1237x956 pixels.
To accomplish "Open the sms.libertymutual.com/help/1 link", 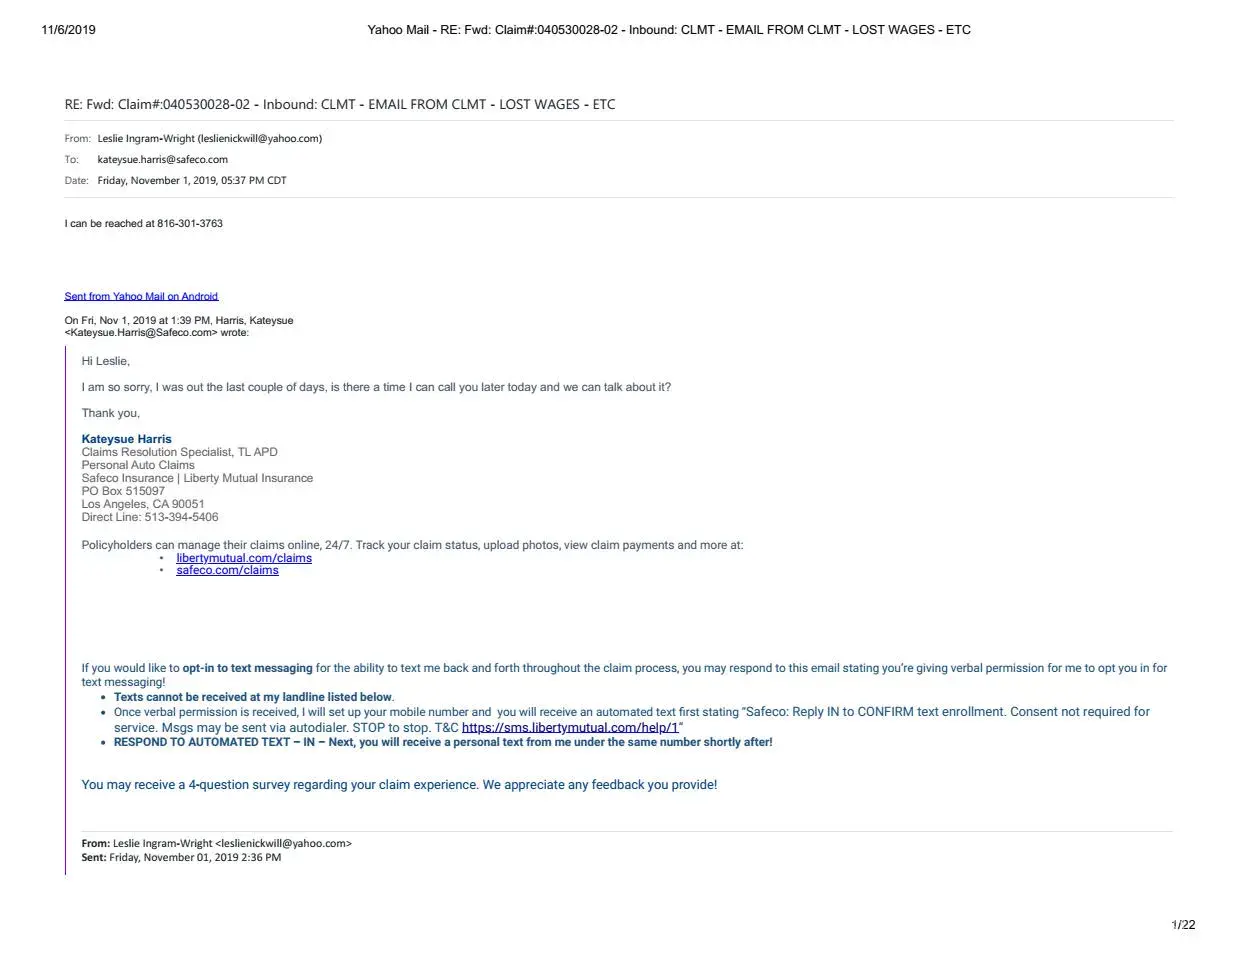I will pyautogui.click(x=570, y=727).
